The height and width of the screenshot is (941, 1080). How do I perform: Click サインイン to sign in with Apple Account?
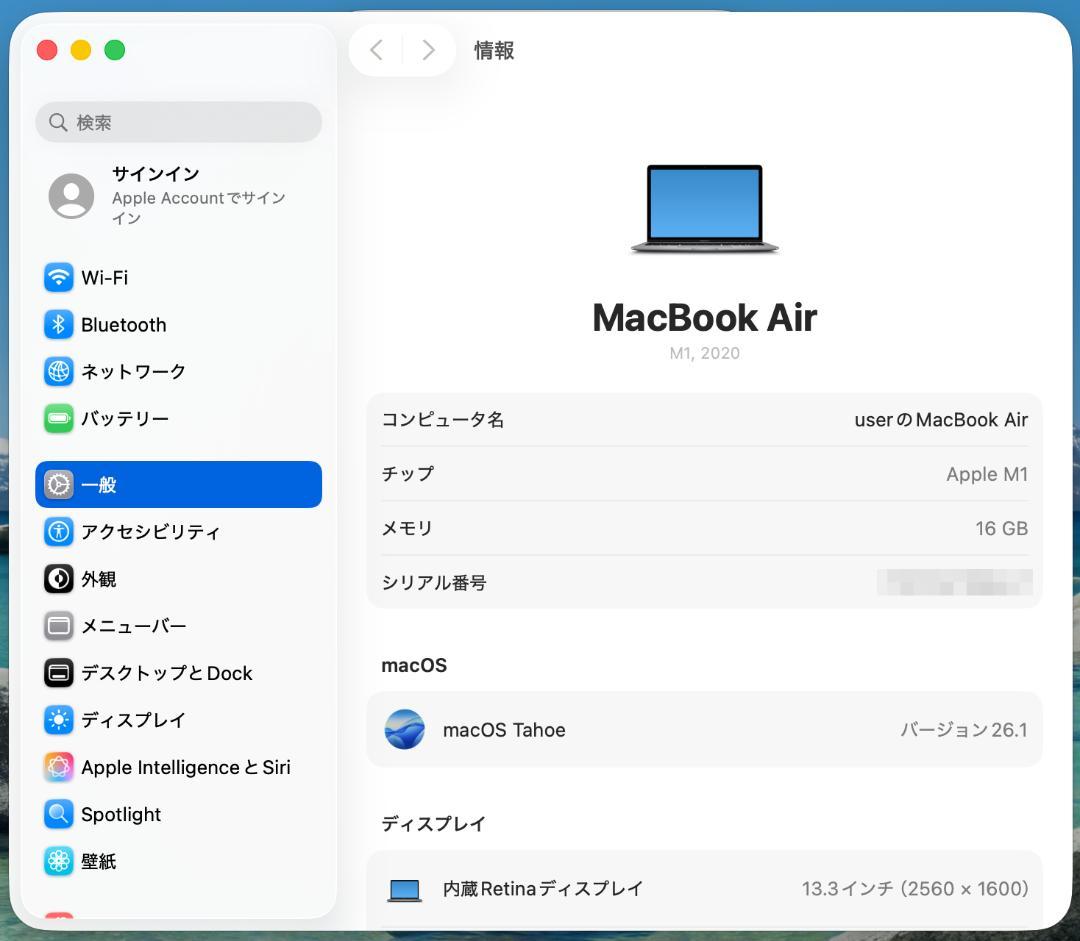156,174
